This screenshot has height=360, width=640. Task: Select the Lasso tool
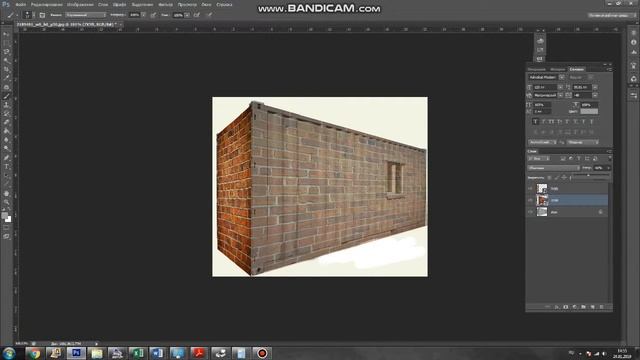pyautogui.click(x=7, y=52)
